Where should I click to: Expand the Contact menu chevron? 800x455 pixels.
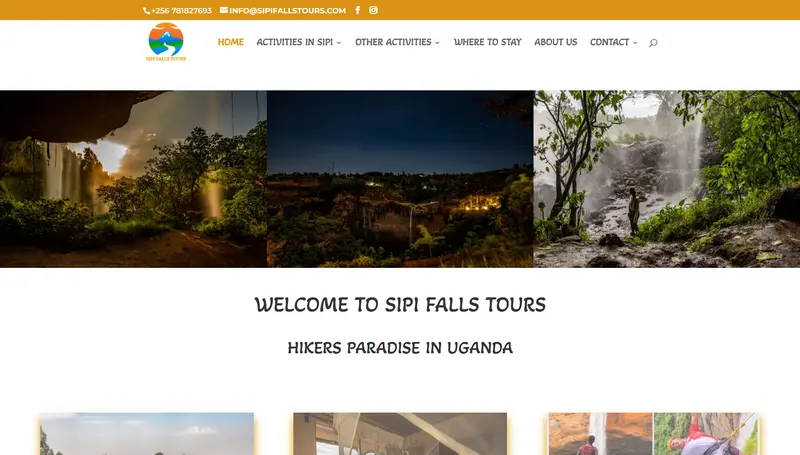635,43
